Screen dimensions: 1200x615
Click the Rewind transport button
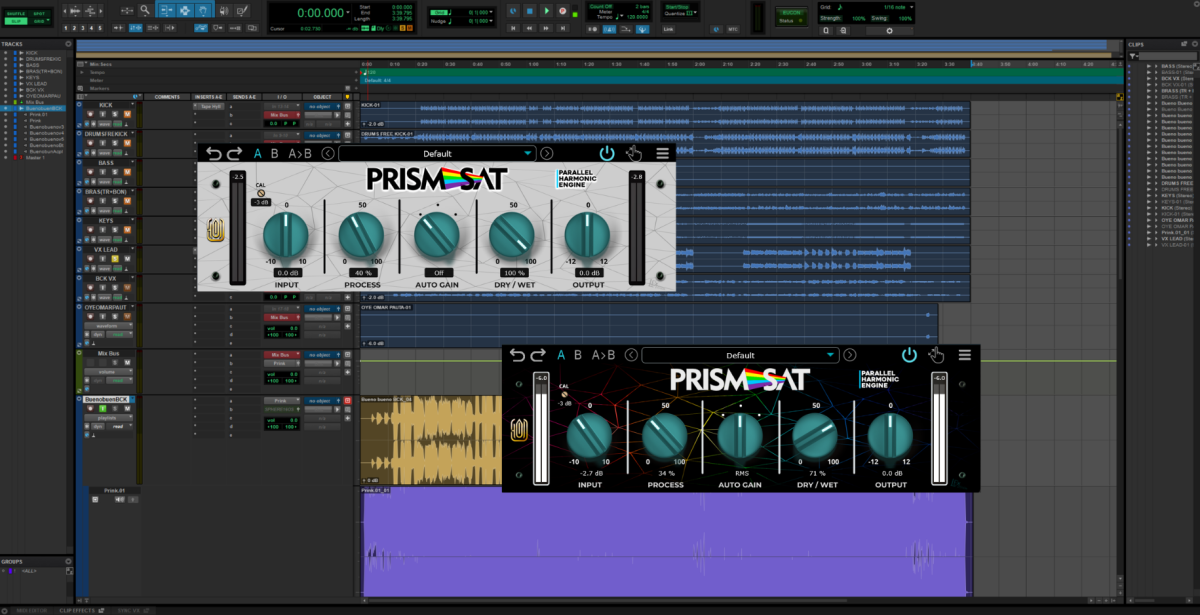tap(530, 28)
